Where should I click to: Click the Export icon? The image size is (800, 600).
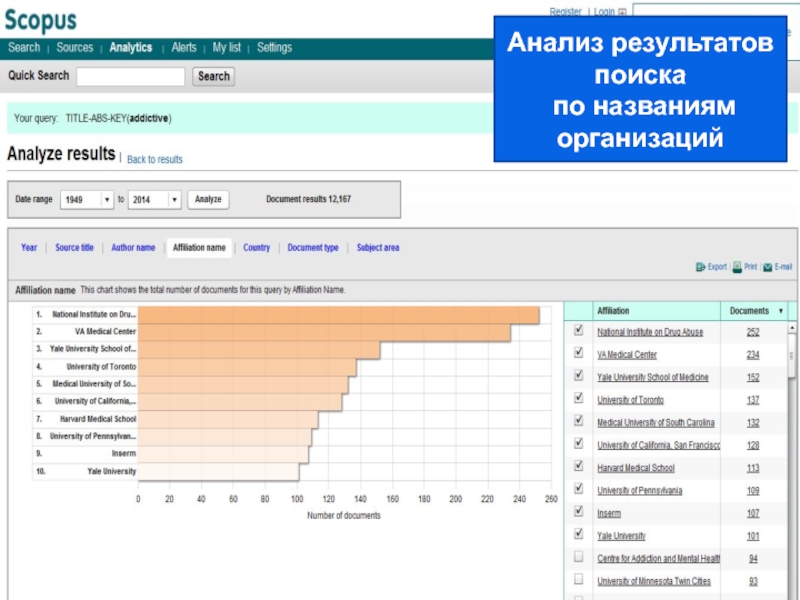pyautogui.click(x=701, y=268)
